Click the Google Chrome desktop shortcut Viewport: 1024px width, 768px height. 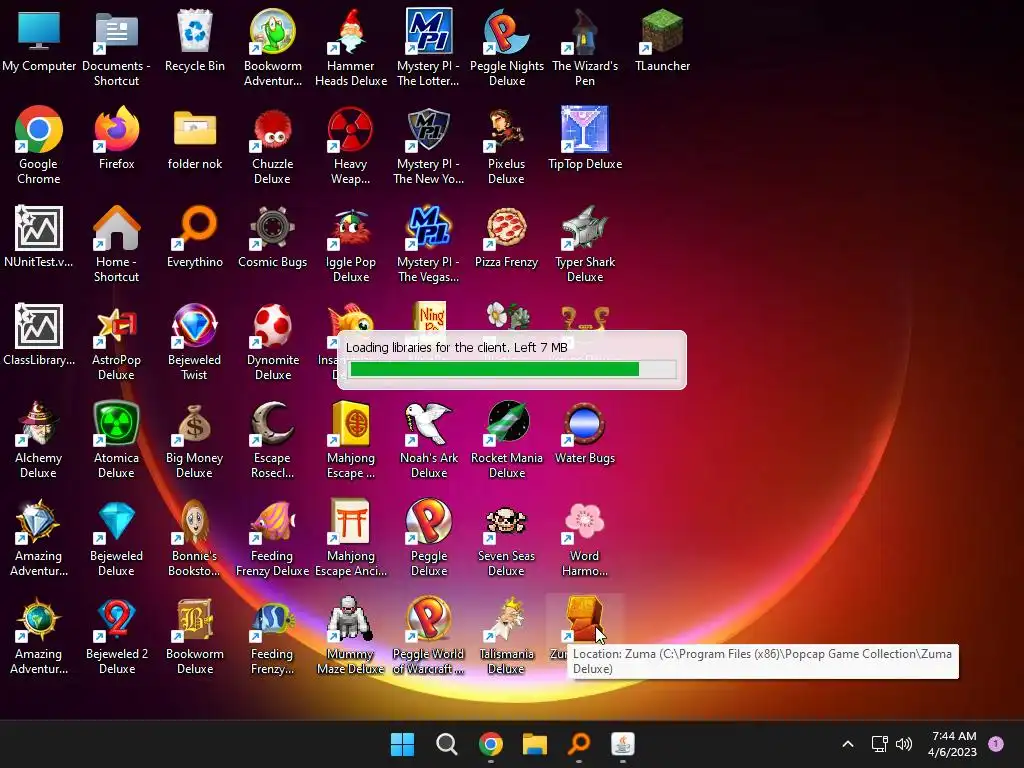(x=39, y=129)
